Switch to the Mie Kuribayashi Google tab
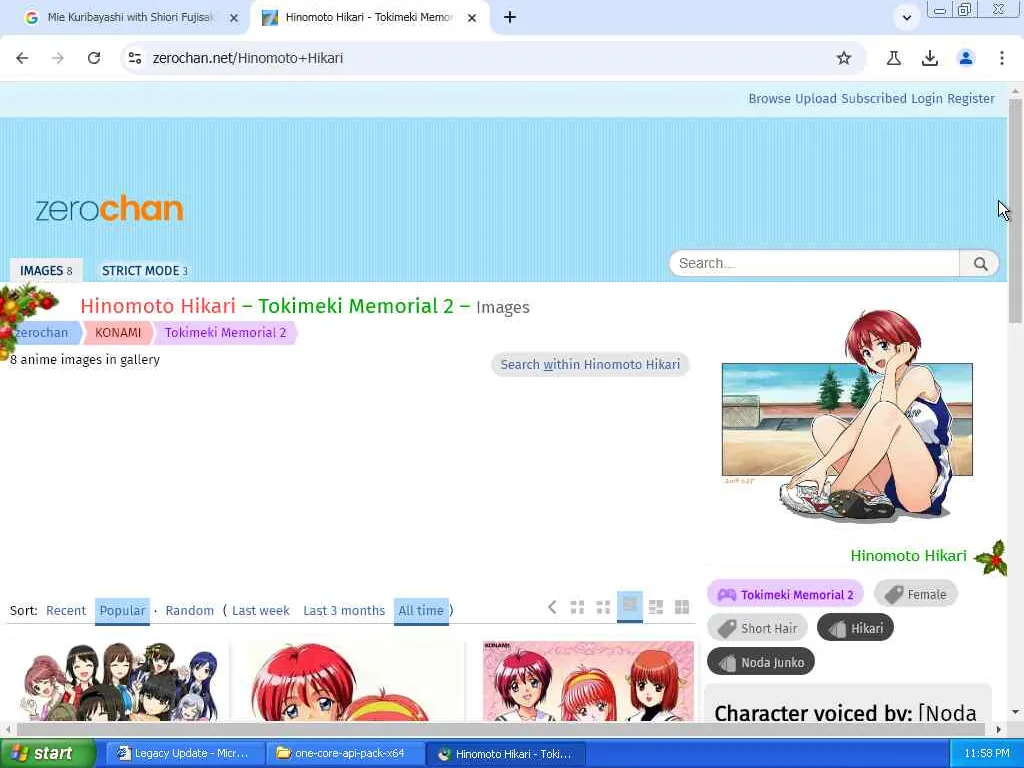 (x=129, y=18)
